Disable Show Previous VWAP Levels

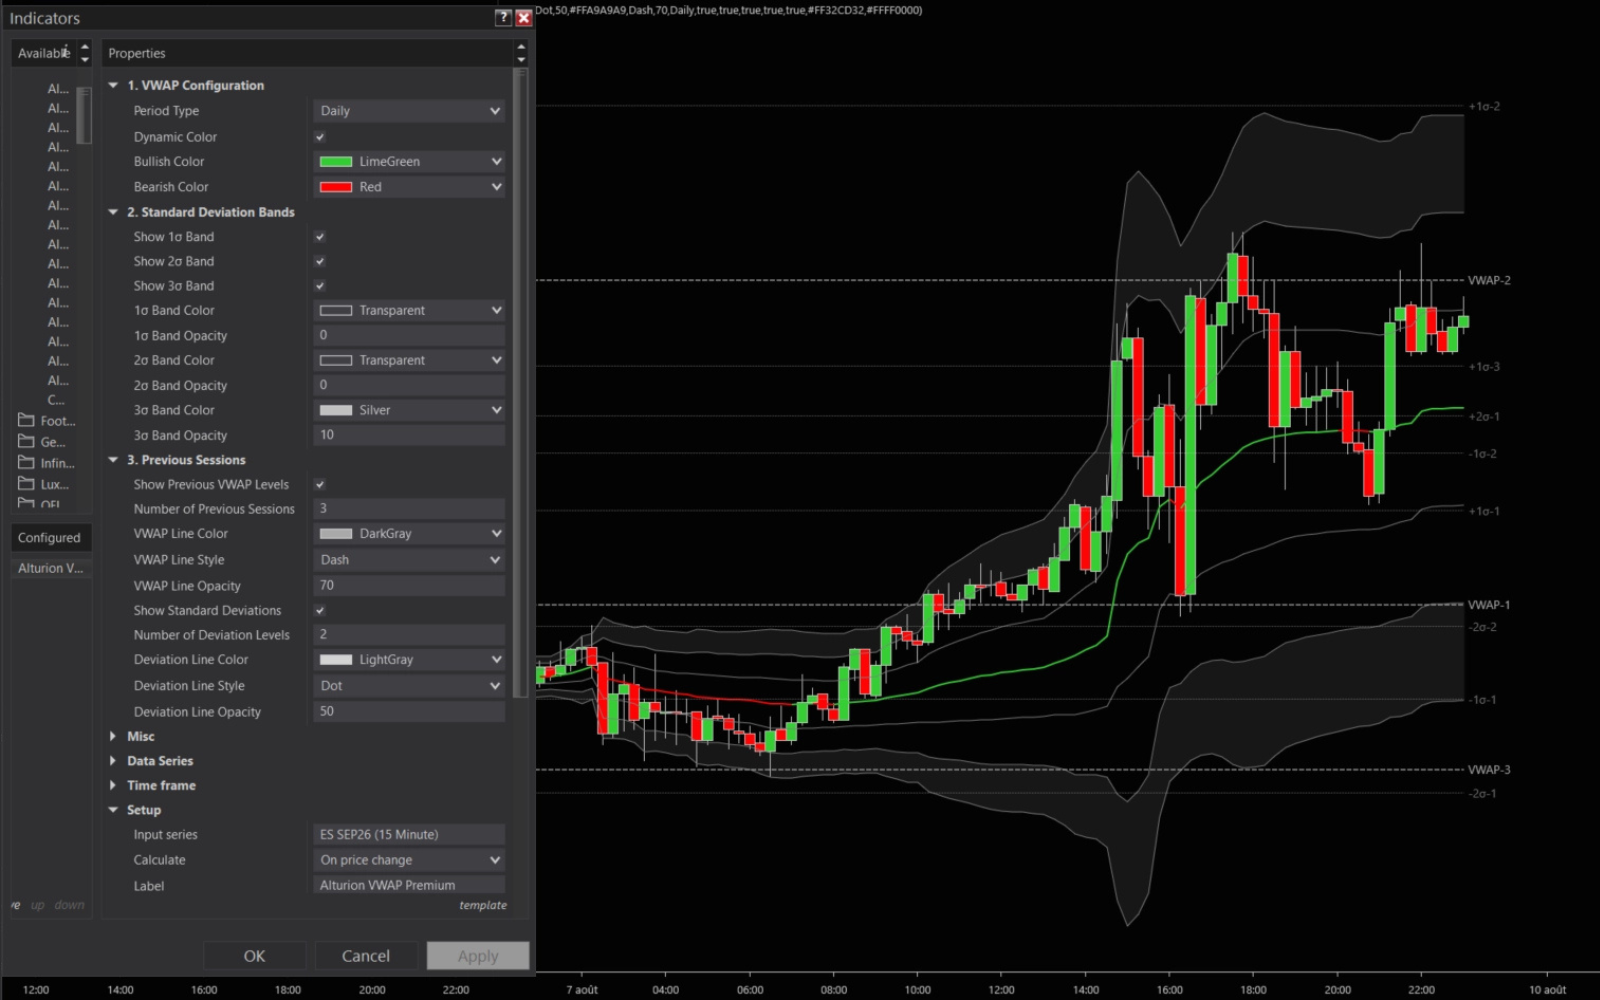[320, 484]
